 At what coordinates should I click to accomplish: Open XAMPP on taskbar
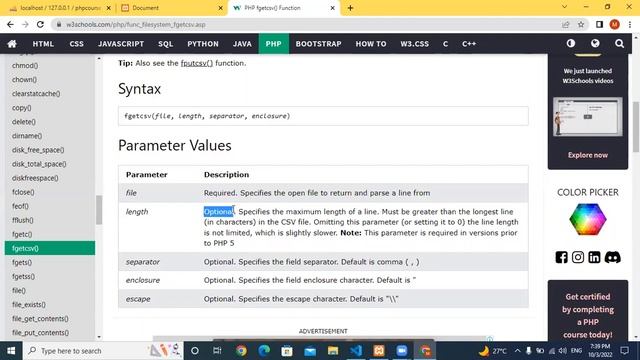click(x=379, y=351)
